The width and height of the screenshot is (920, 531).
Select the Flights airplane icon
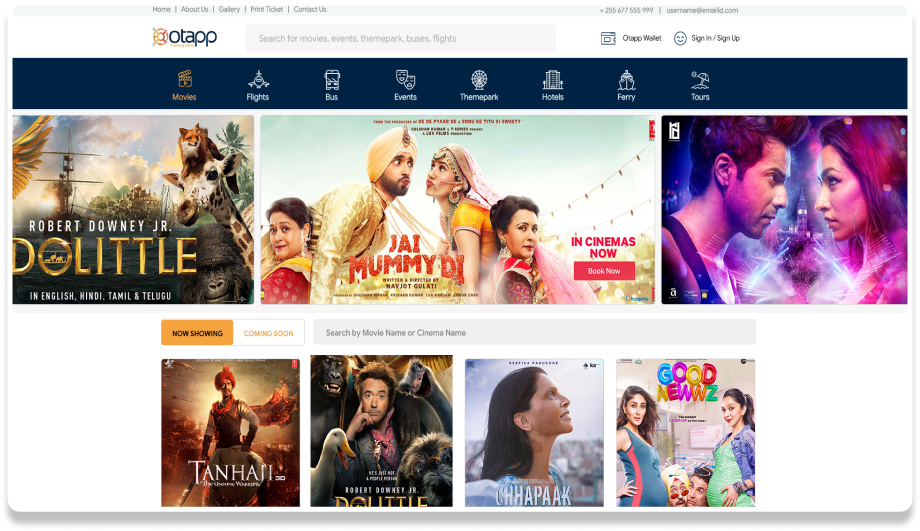click(x=258, y=79)
